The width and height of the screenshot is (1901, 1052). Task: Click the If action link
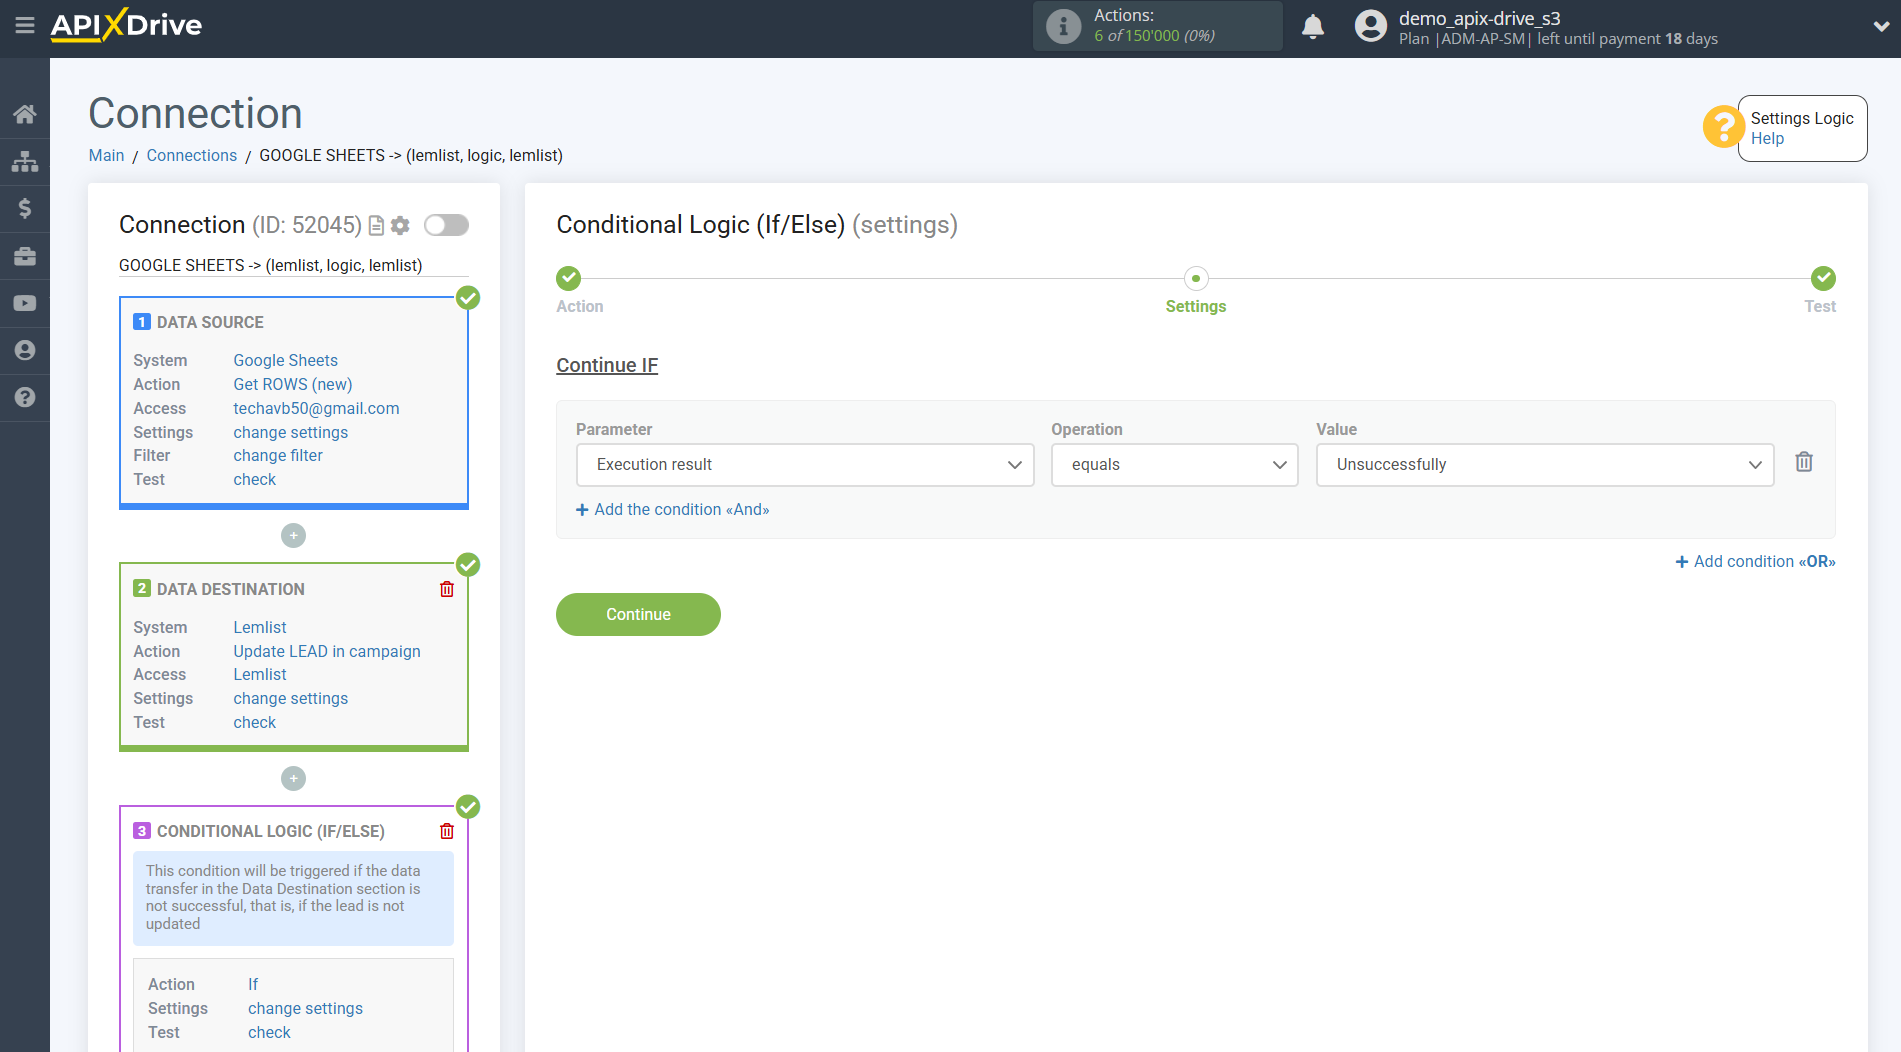coord(253,984)
